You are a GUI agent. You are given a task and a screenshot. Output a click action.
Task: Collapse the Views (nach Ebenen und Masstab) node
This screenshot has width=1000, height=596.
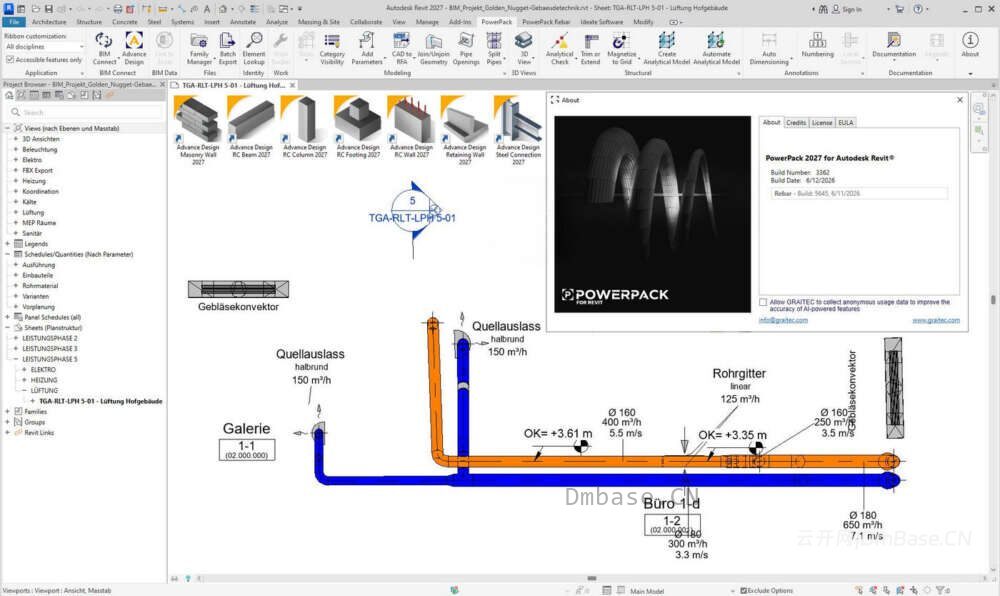point(7,128)
